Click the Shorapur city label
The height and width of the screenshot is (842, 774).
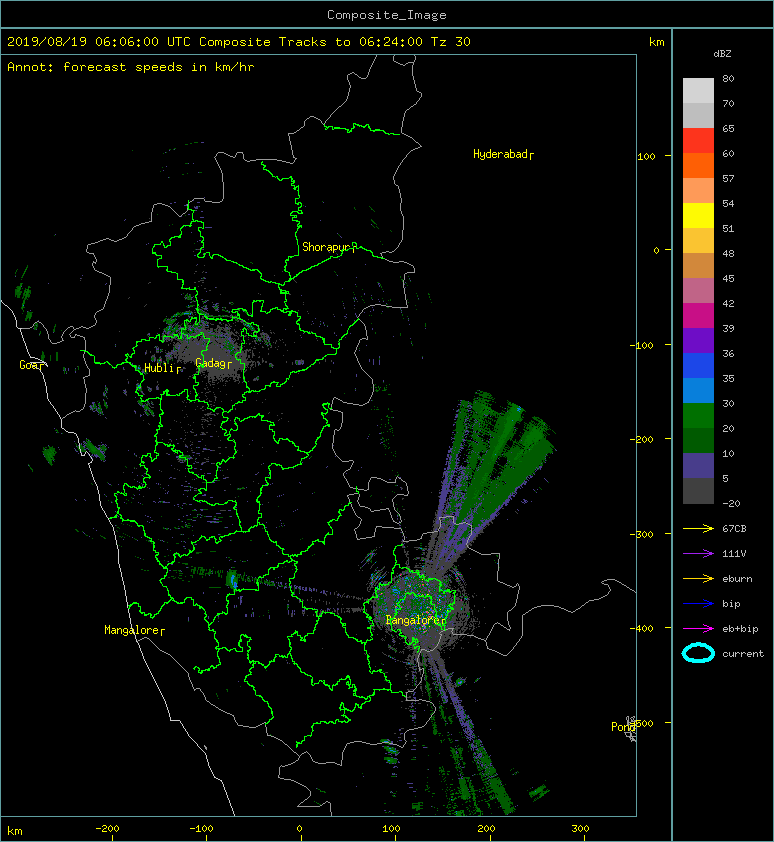[329, 247]
